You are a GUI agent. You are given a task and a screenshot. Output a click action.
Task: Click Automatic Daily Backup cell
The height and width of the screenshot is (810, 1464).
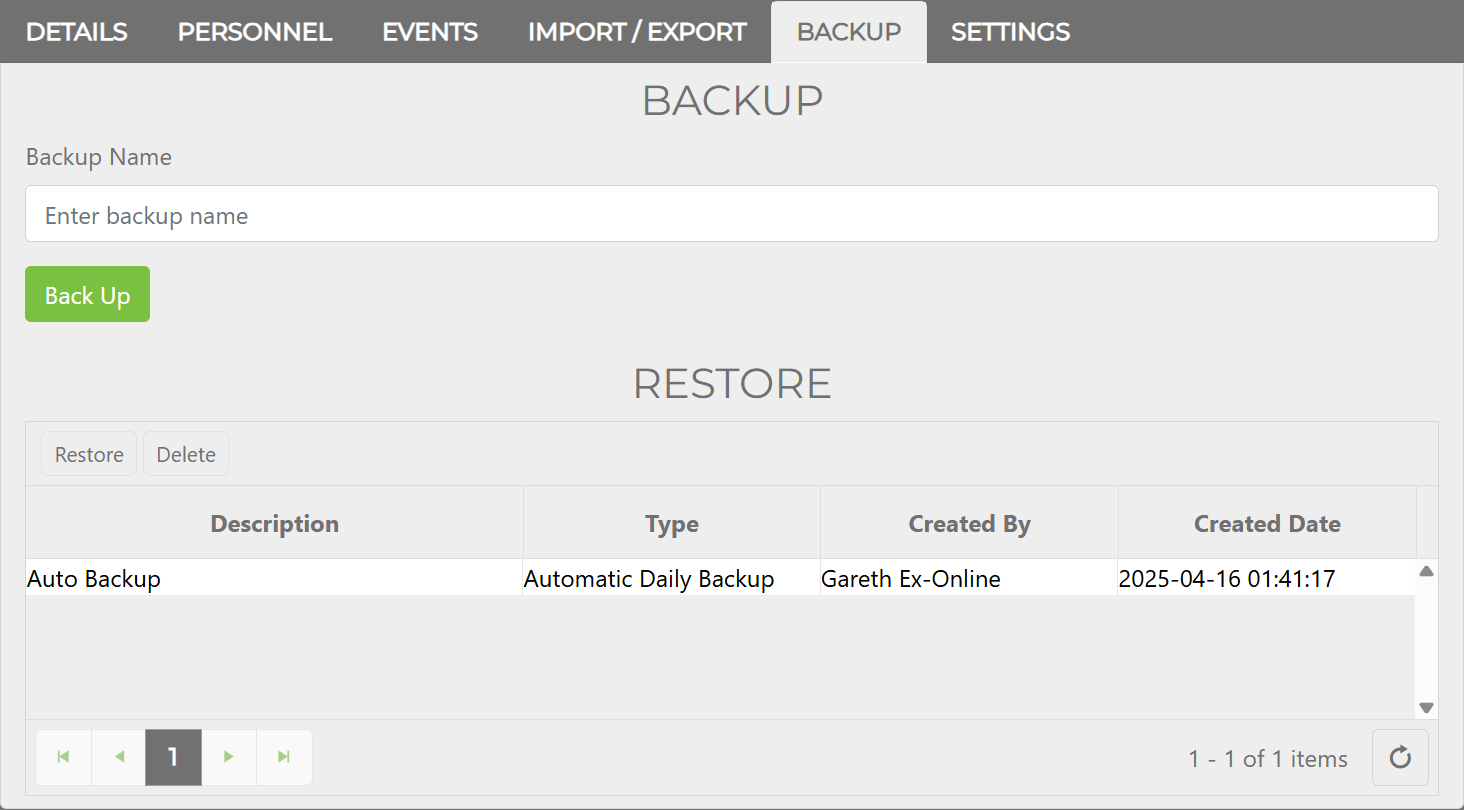pos(671,578)
